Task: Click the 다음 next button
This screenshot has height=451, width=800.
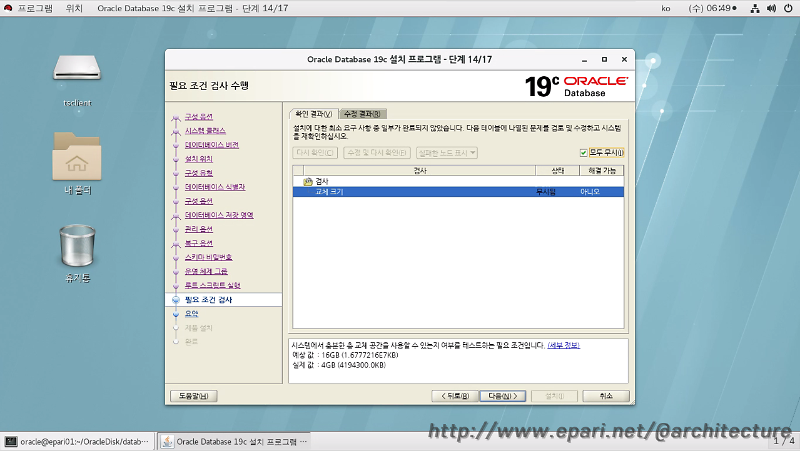Action: click(503, 396)
